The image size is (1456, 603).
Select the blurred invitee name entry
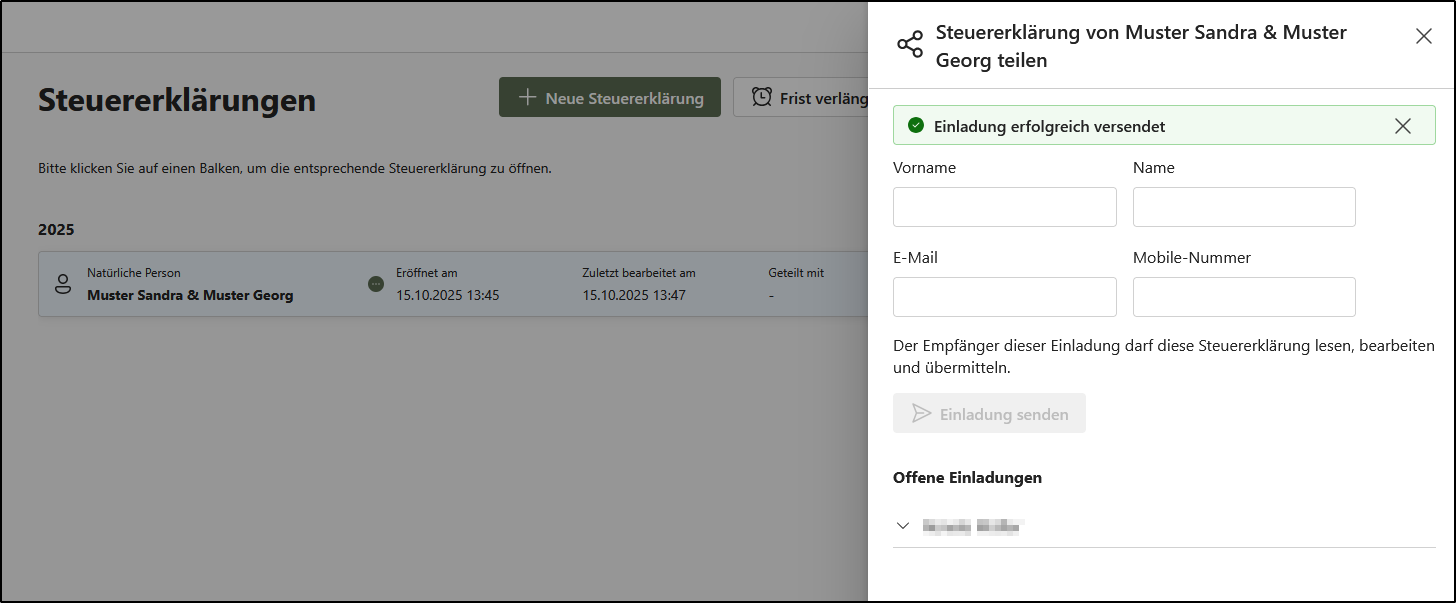point(974,526)
